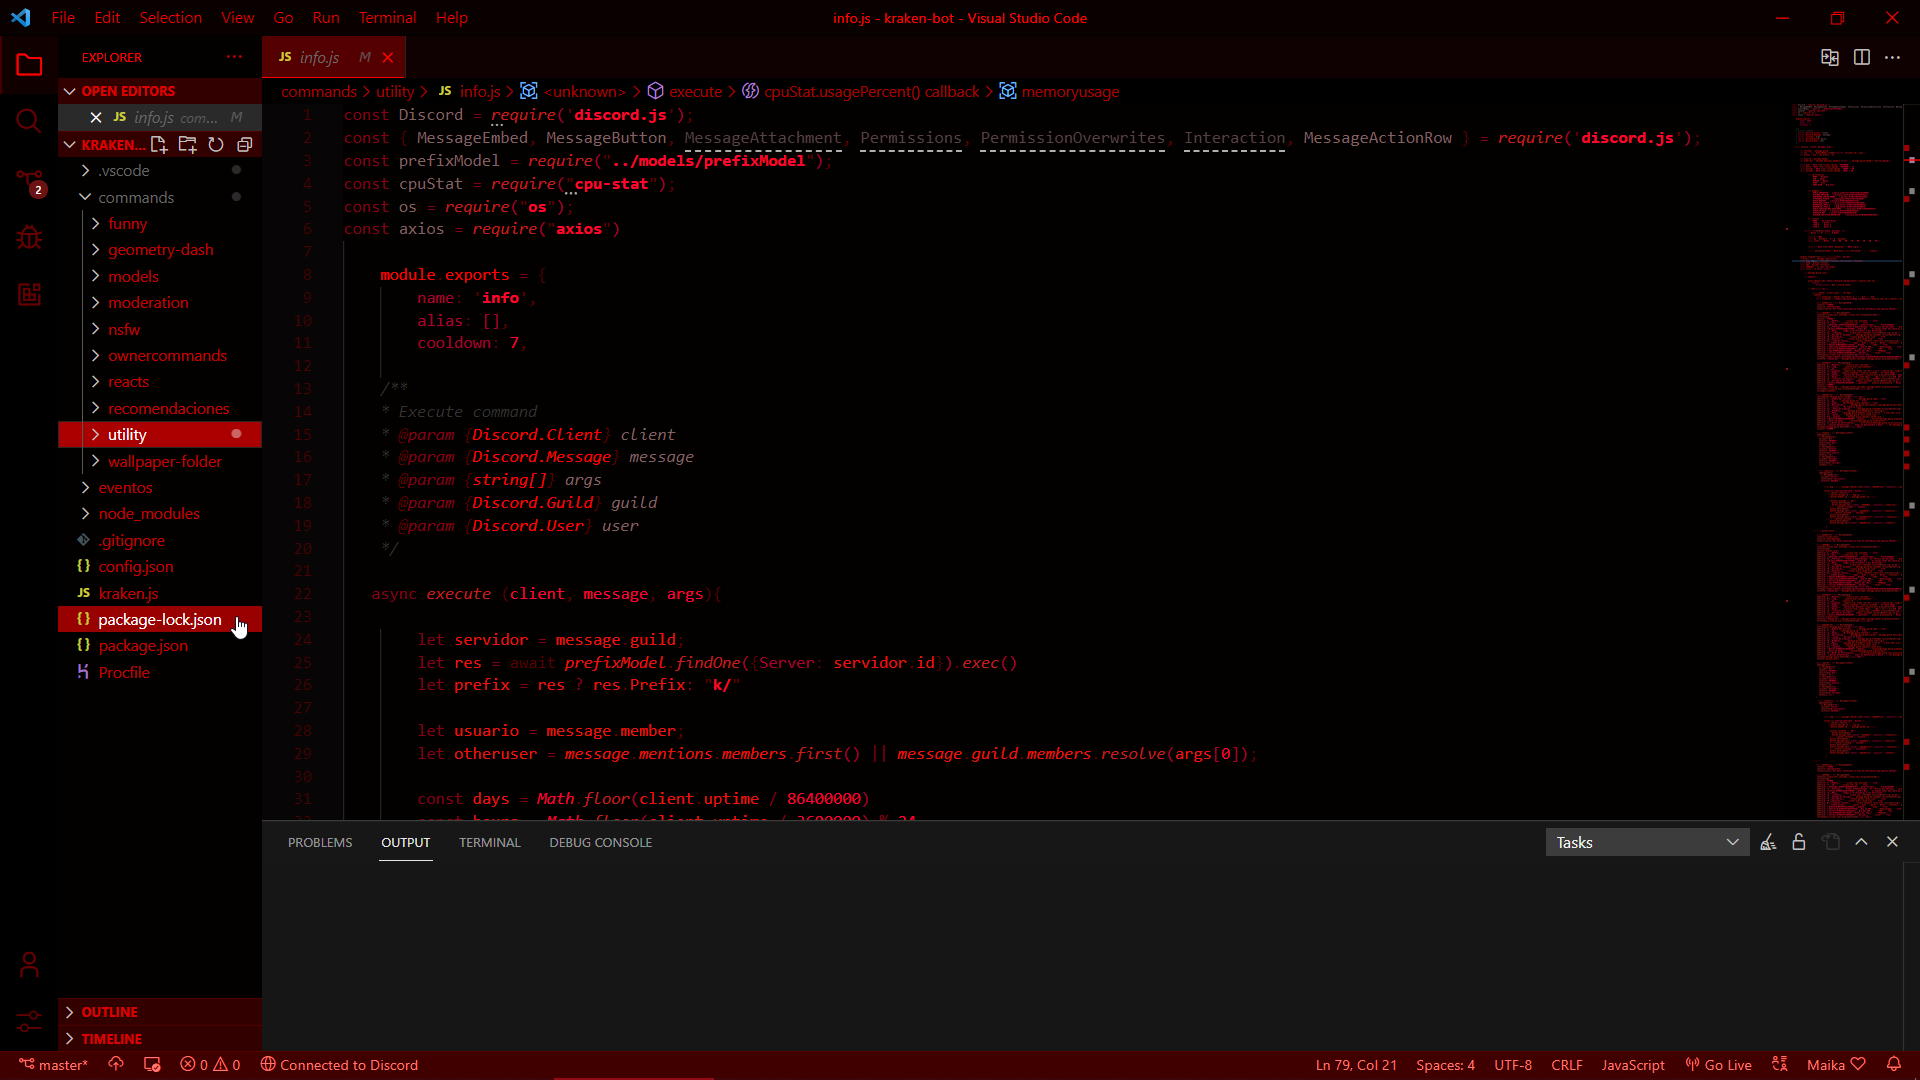Toggle Go Live server in status bar
This screenshot has height=1080, width=1920.
[1719, 1065]
